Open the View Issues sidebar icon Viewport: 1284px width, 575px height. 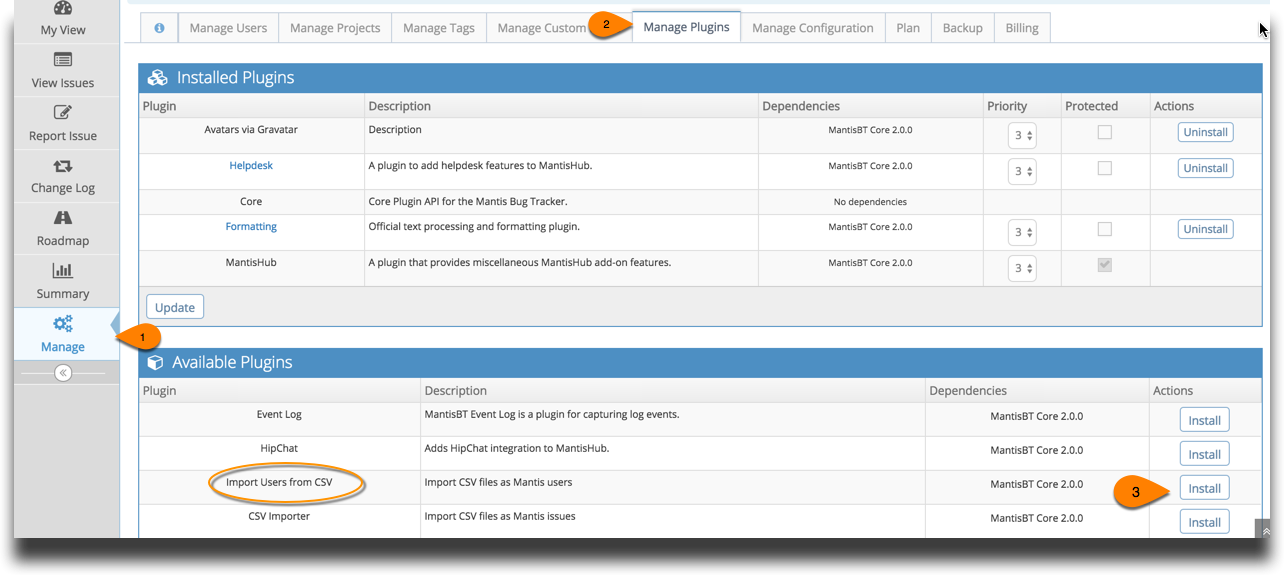pos(63,60)
